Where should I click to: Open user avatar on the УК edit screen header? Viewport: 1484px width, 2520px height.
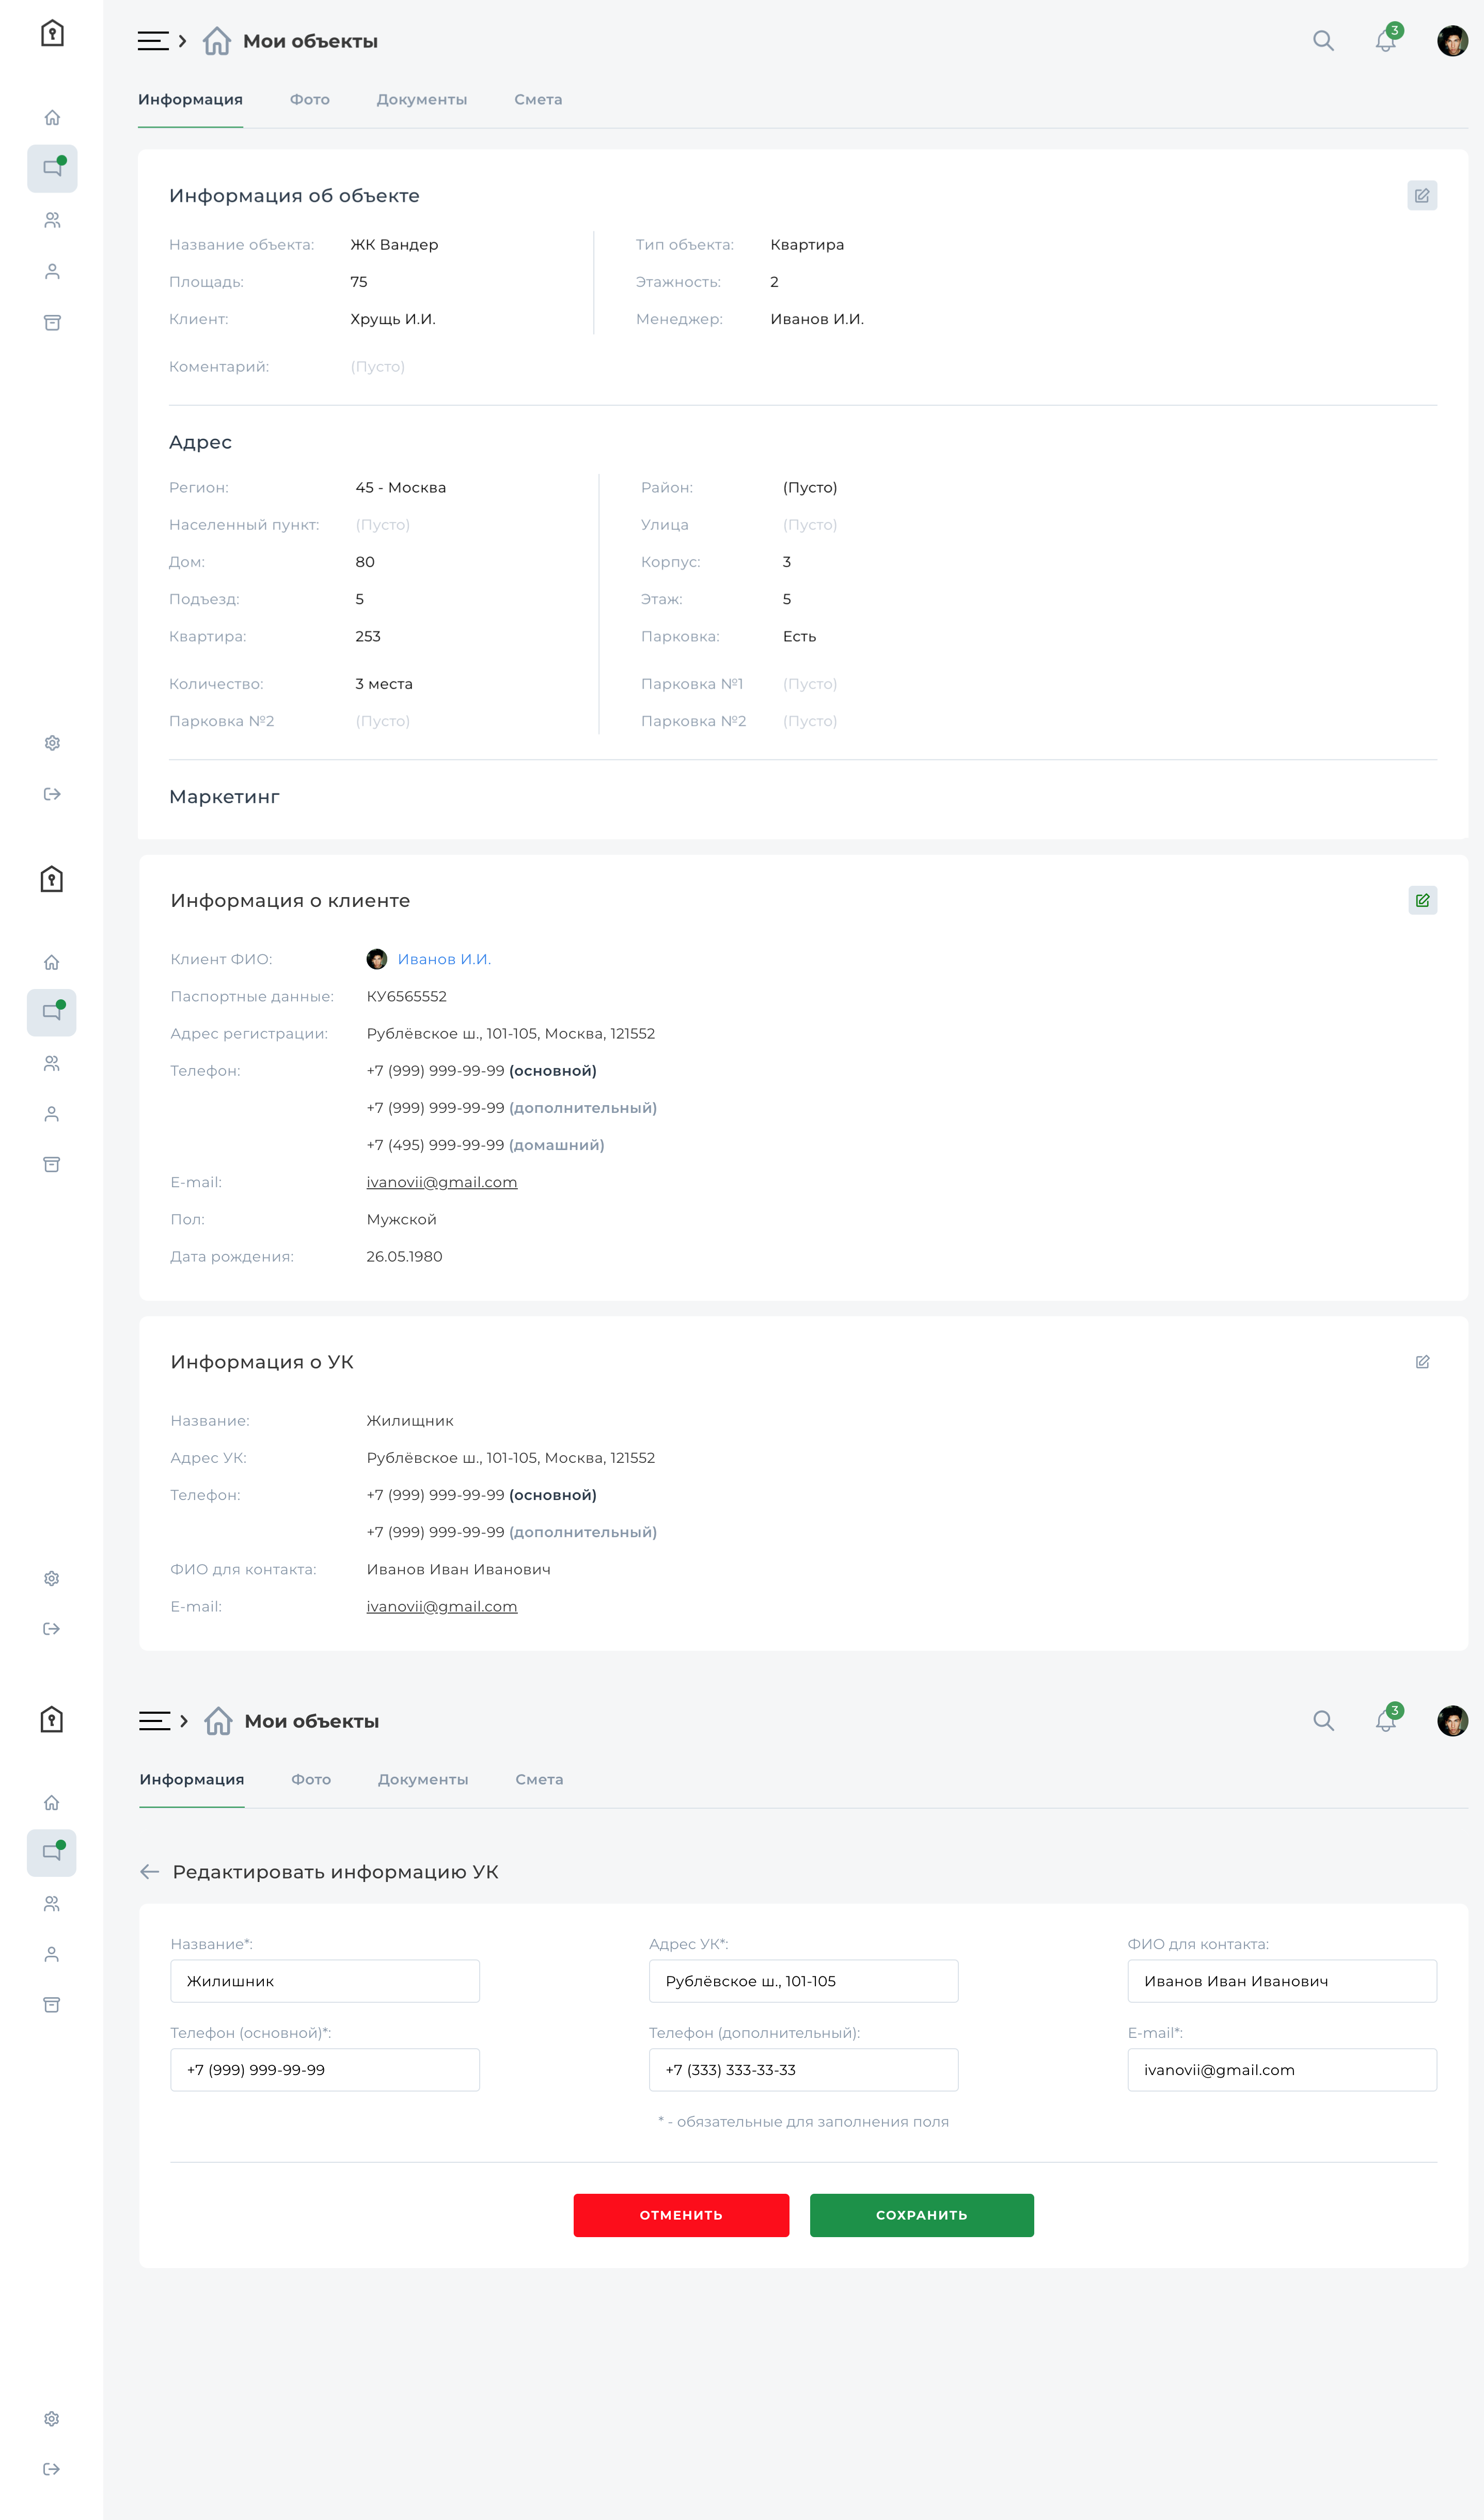point(1452,1721)
